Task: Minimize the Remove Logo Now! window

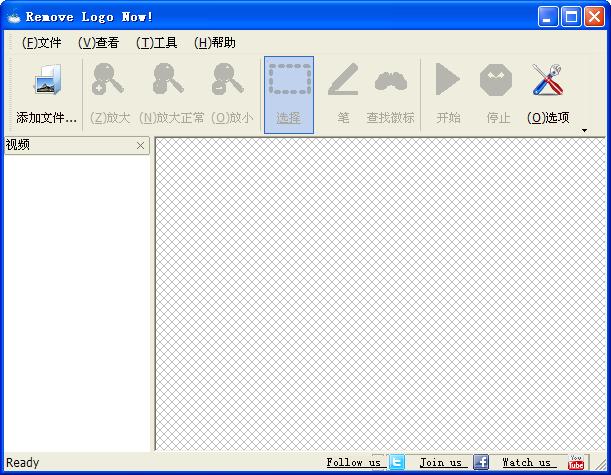Action: pos(547,17)
